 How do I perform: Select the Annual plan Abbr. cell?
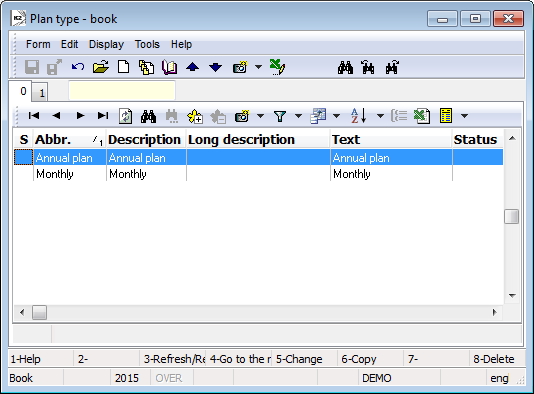(70, 158)
